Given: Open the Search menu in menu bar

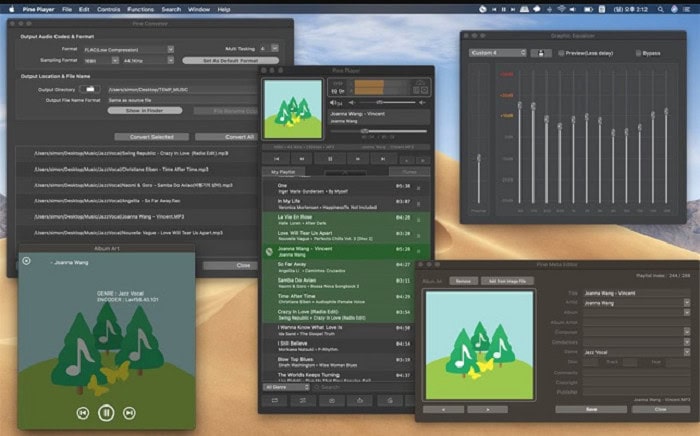Looking at the screenshot, I should [x=171, y=9].
